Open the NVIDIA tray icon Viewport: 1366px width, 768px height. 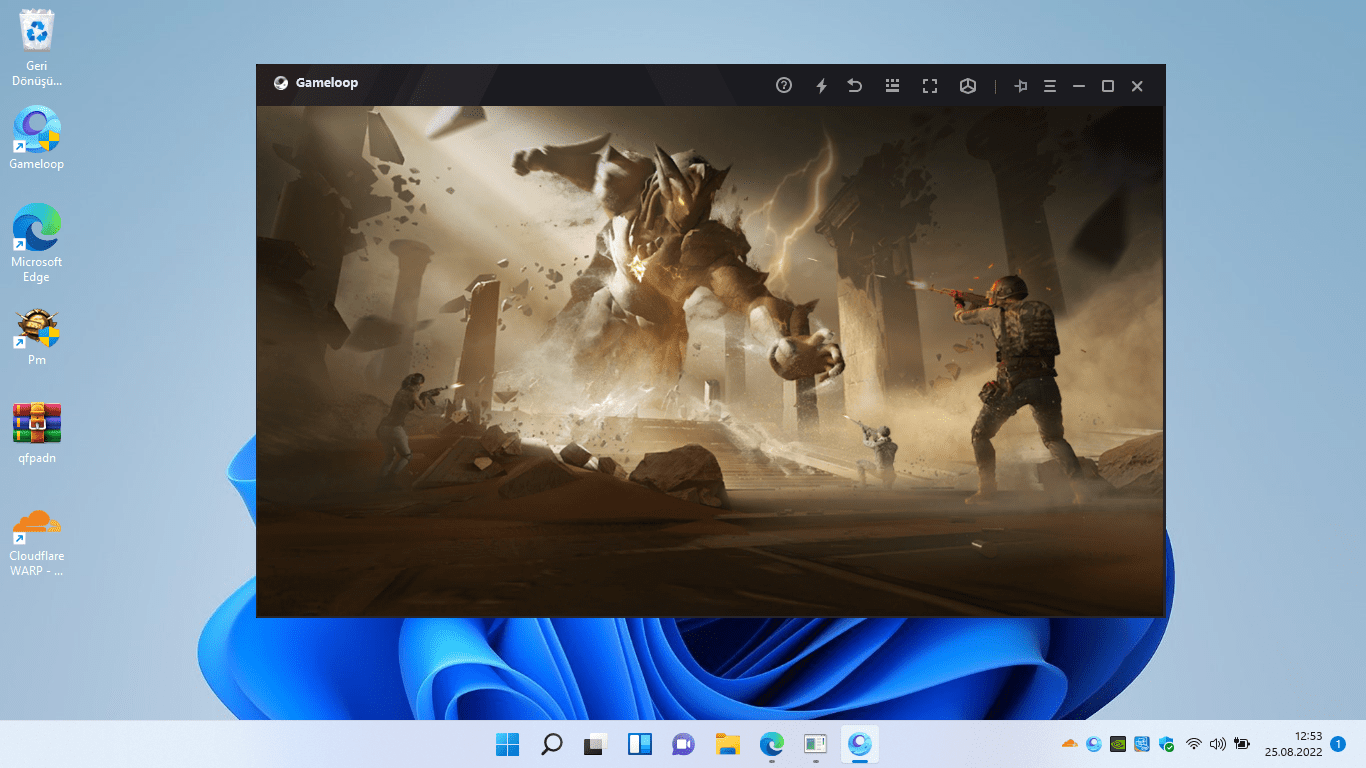click(1119, 744)
